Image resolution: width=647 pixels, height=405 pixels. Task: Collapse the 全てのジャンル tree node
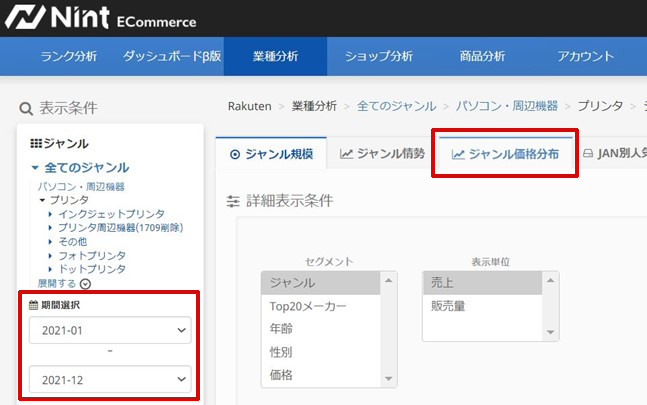click(35, 168)
